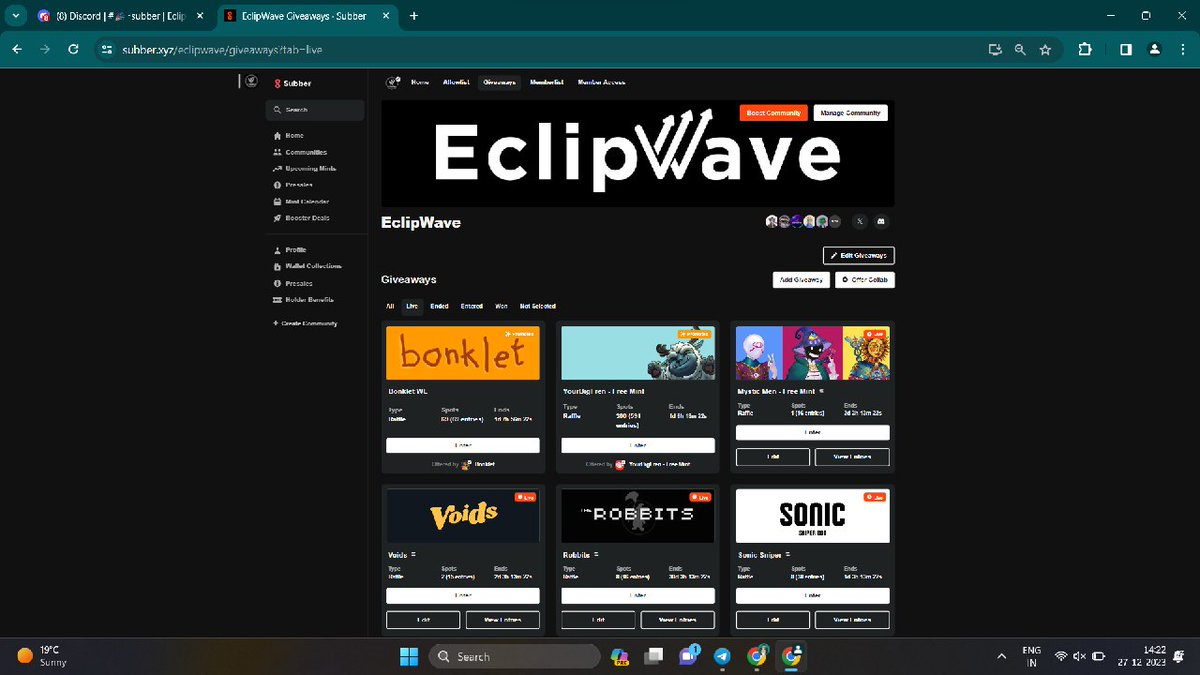1200x675 pixels.
Task: Open the bonklet giveaway banner
Action: (x=463, y=352)
